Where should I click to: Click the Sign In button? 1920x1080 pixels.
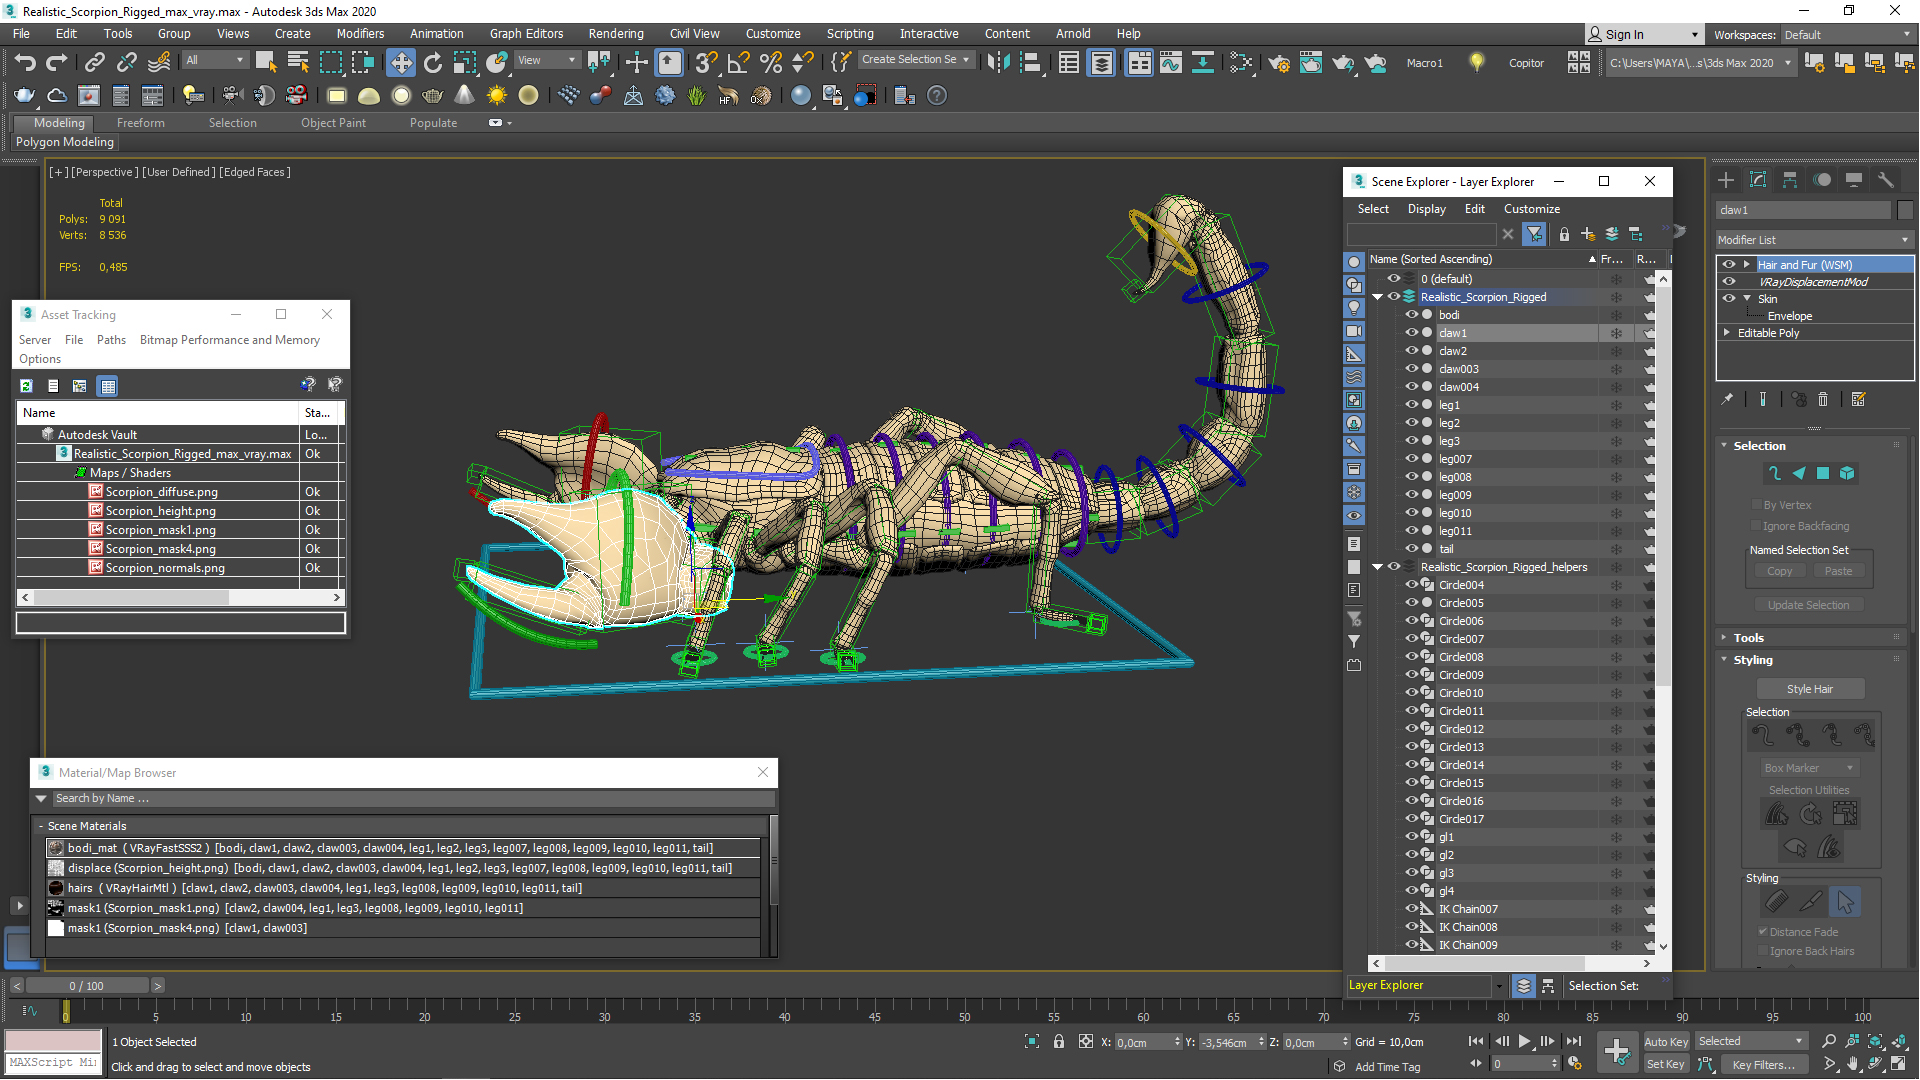(x=1644, y=35)
